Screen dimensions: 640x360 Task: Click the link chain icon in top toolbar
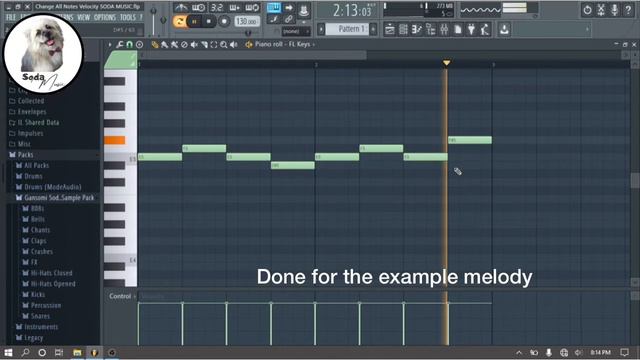click(x=289, y=19)
